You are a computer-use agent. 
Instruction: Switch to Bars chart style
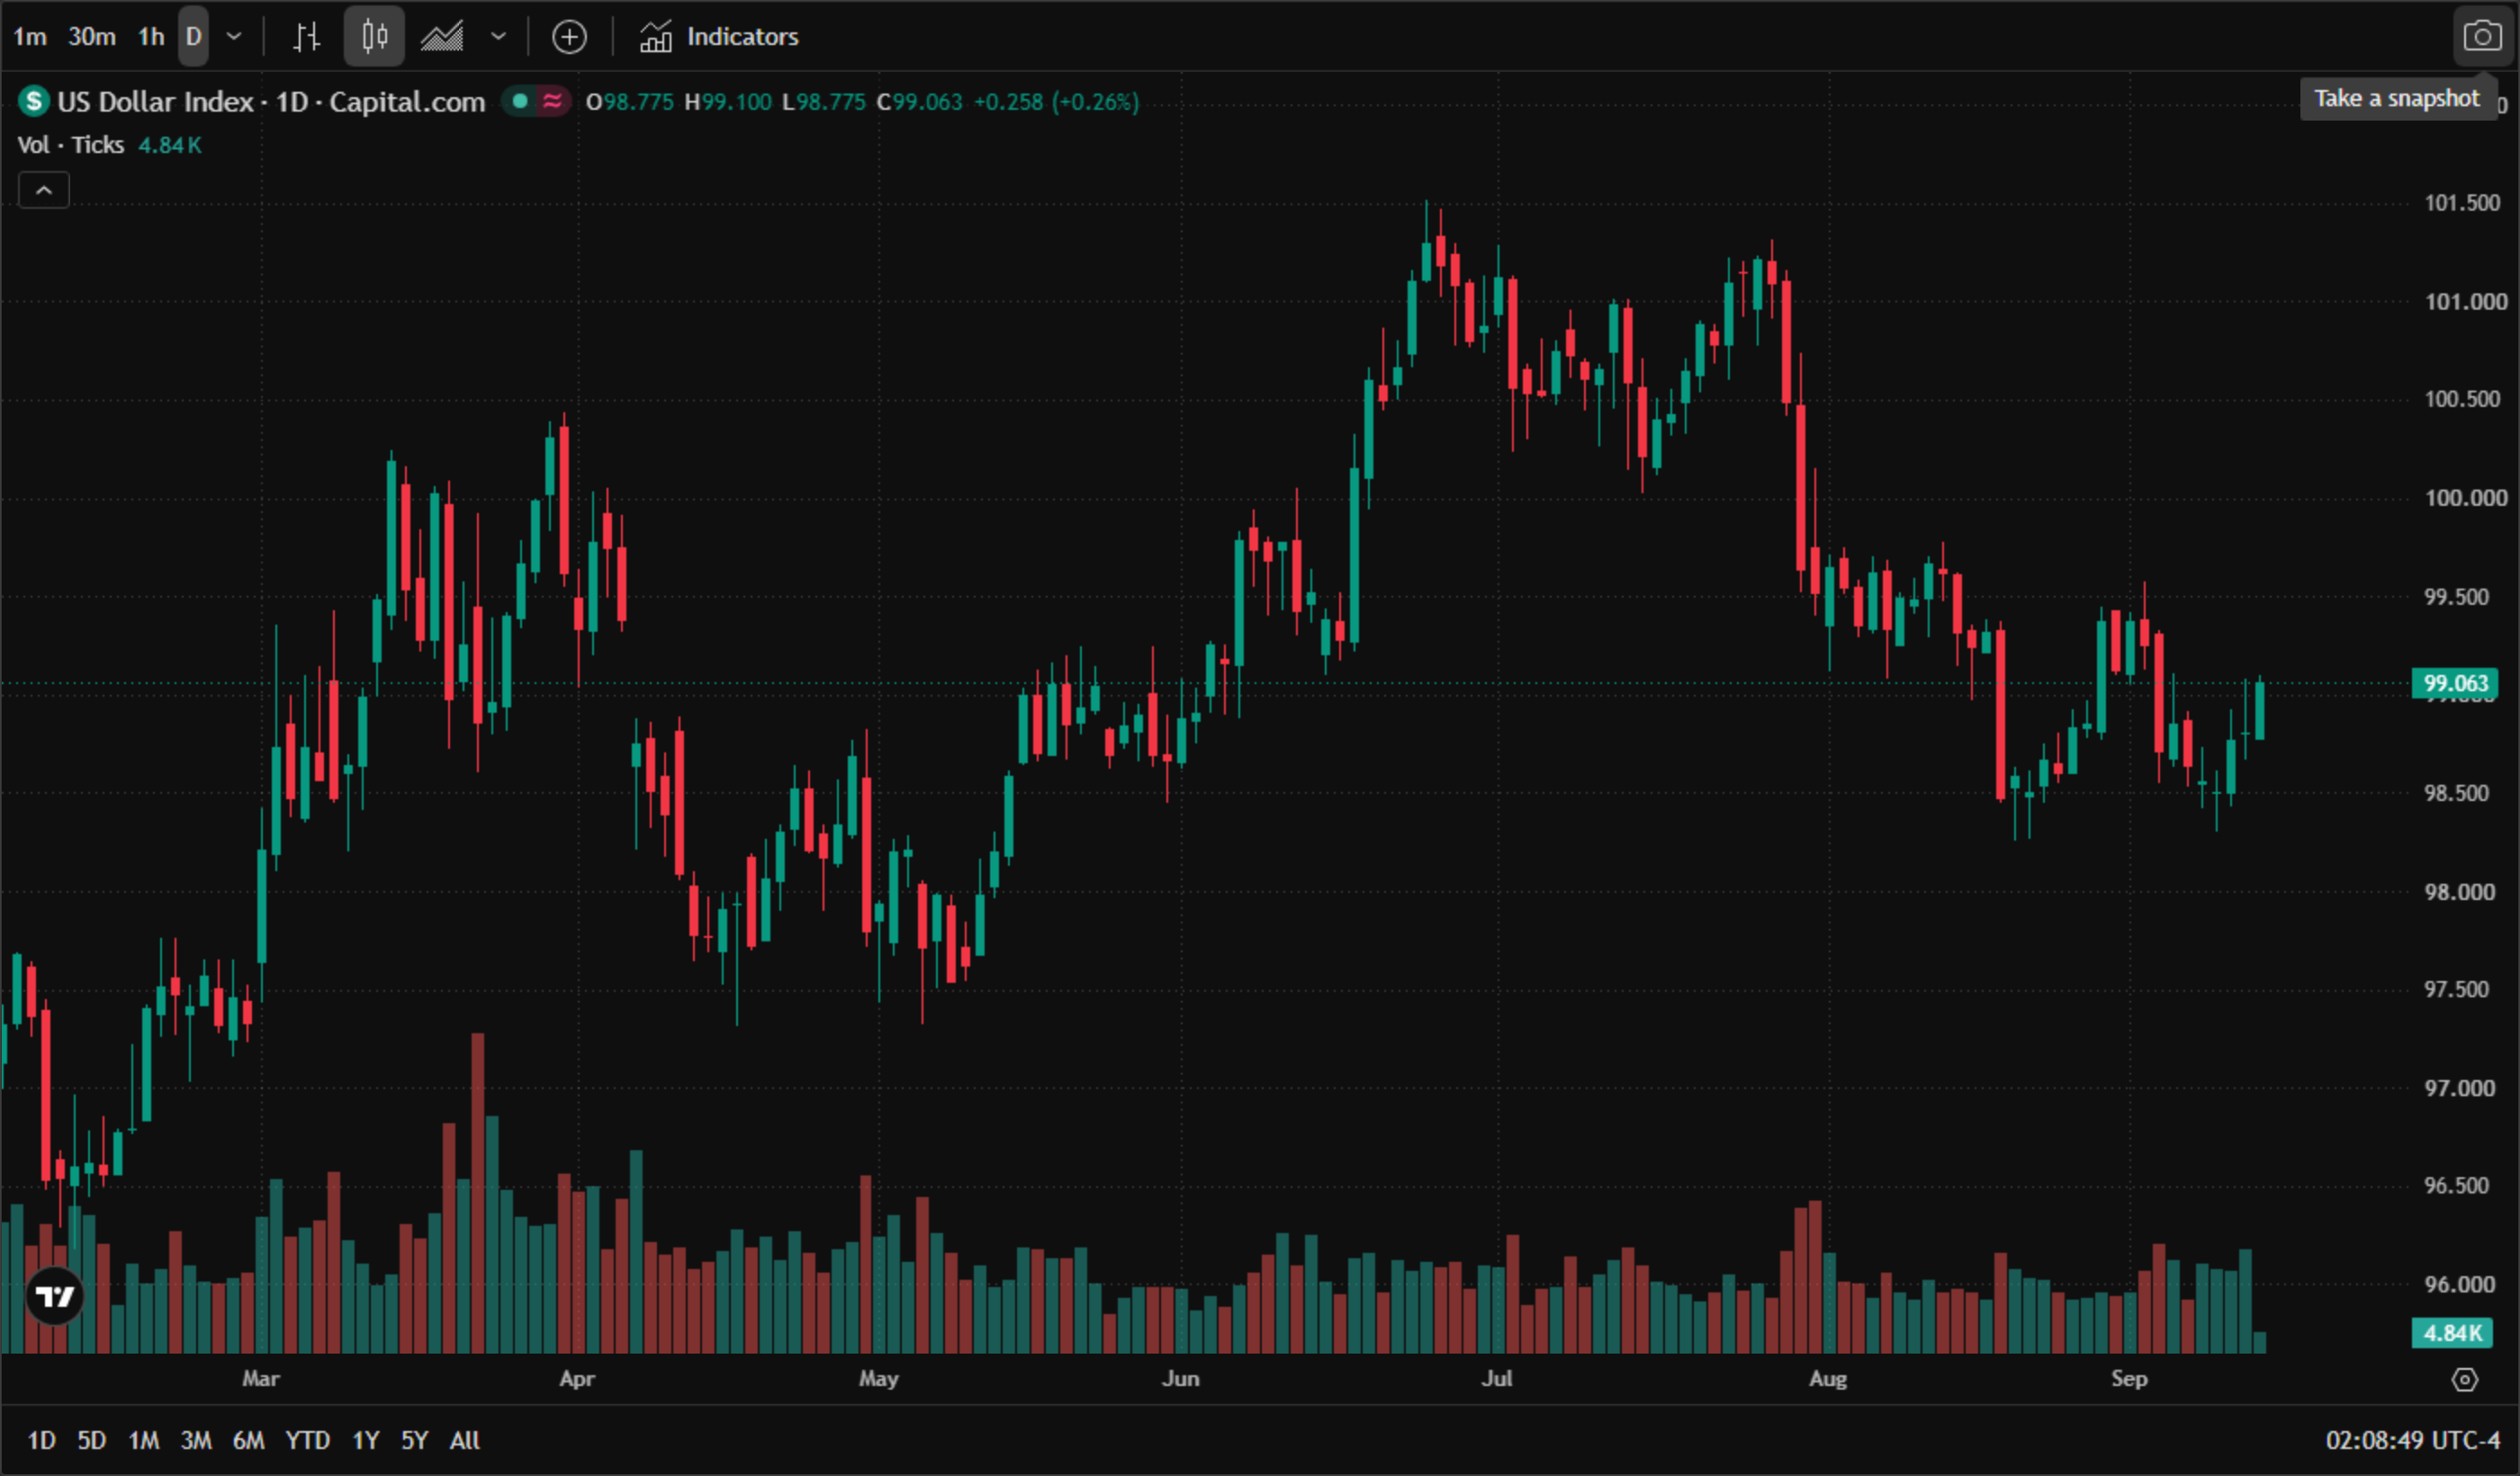pyautogui.click(x=307, y=37)
